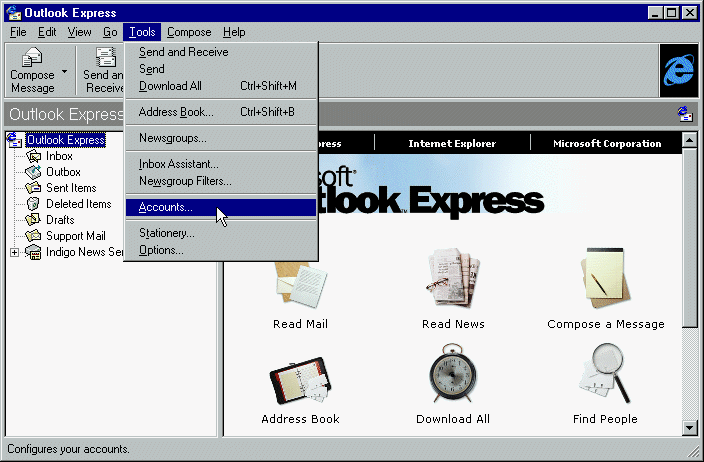Open the View menu
This screenshot has width=704, height=462.
79,32
